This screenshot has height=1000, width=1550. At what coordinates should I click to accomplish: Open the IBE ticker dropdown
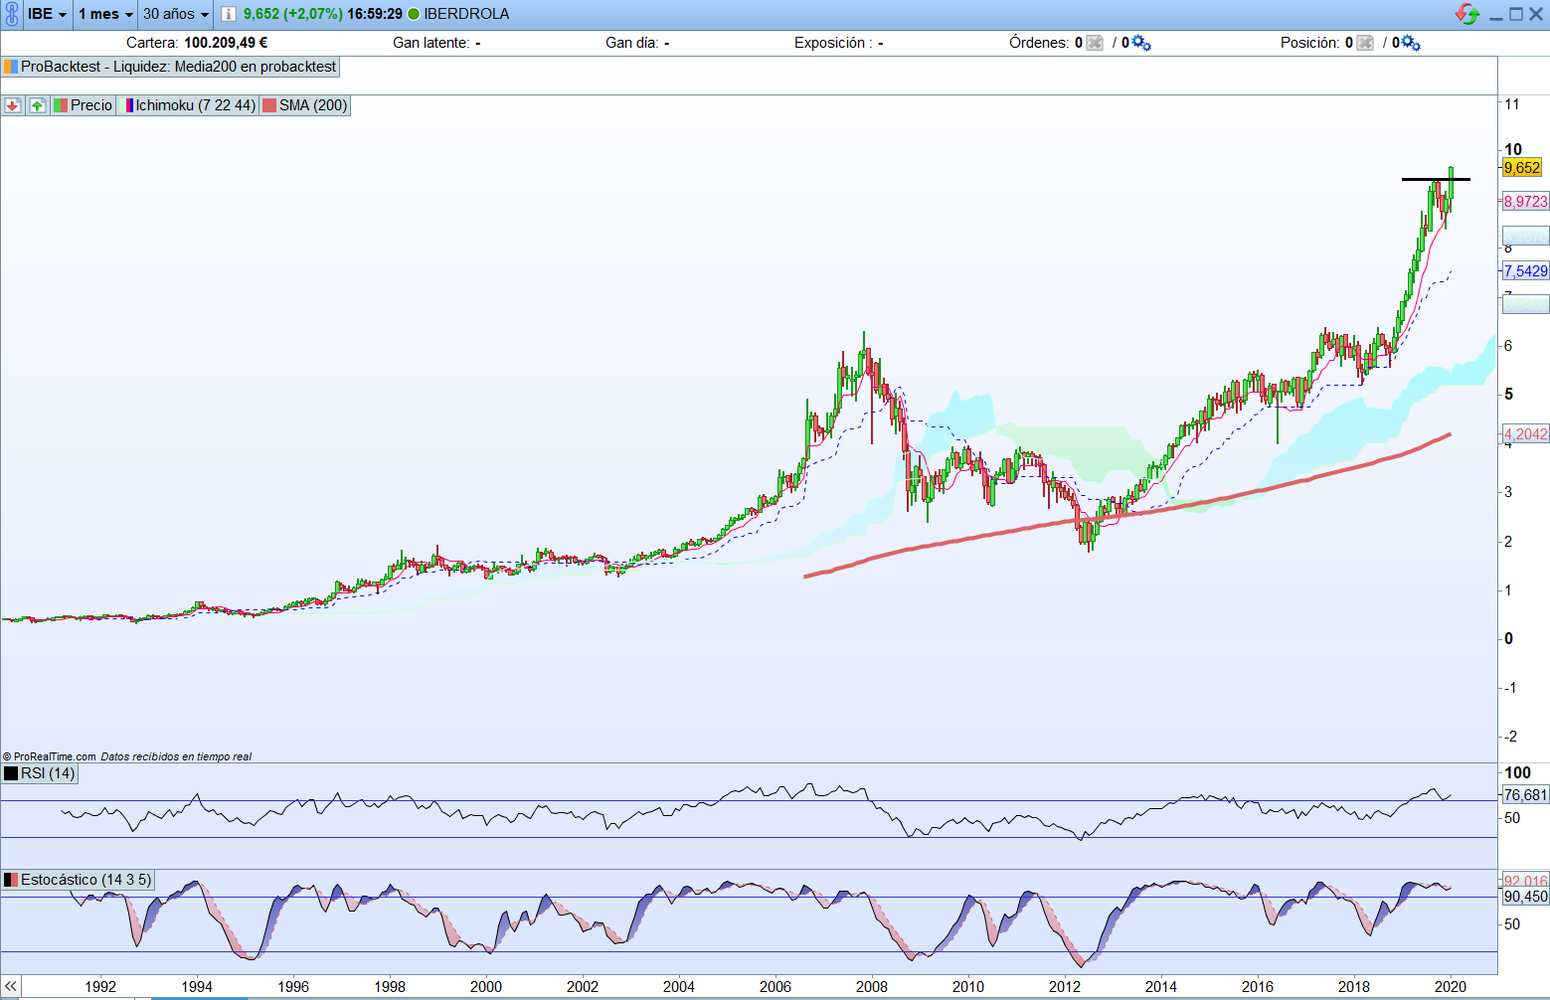tap(47, 14)
